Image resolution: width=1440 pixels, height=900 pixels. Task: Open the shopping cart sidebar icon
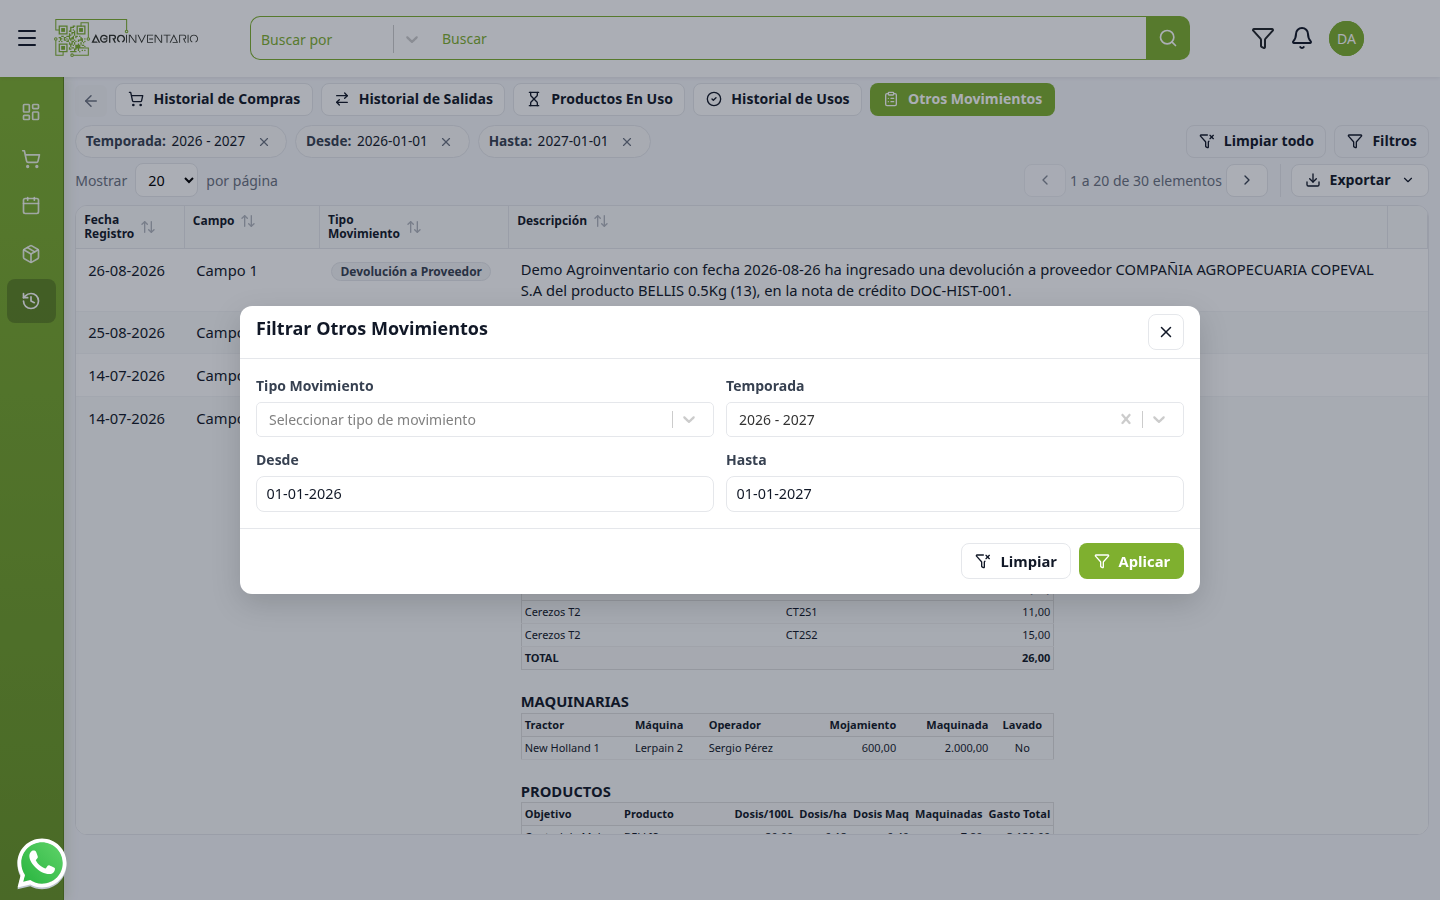(31, 159)
